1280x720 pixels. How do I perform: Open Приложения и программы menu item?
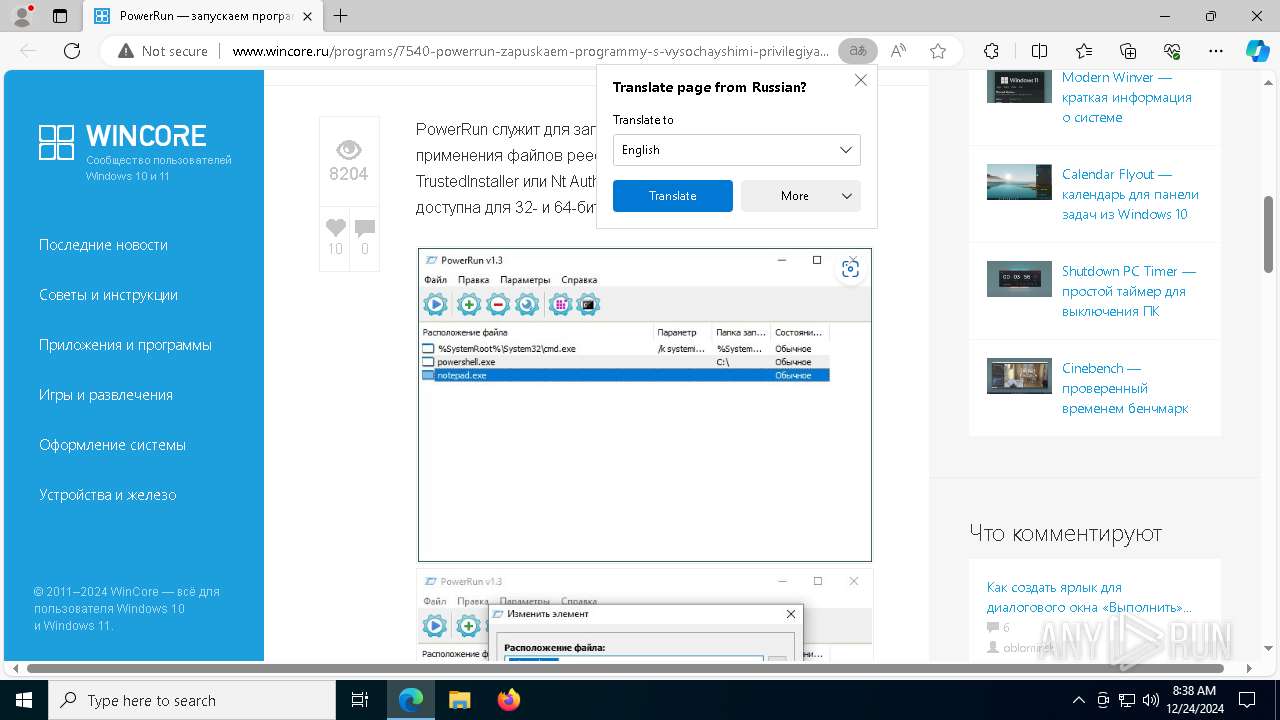[x=125, y=345]
